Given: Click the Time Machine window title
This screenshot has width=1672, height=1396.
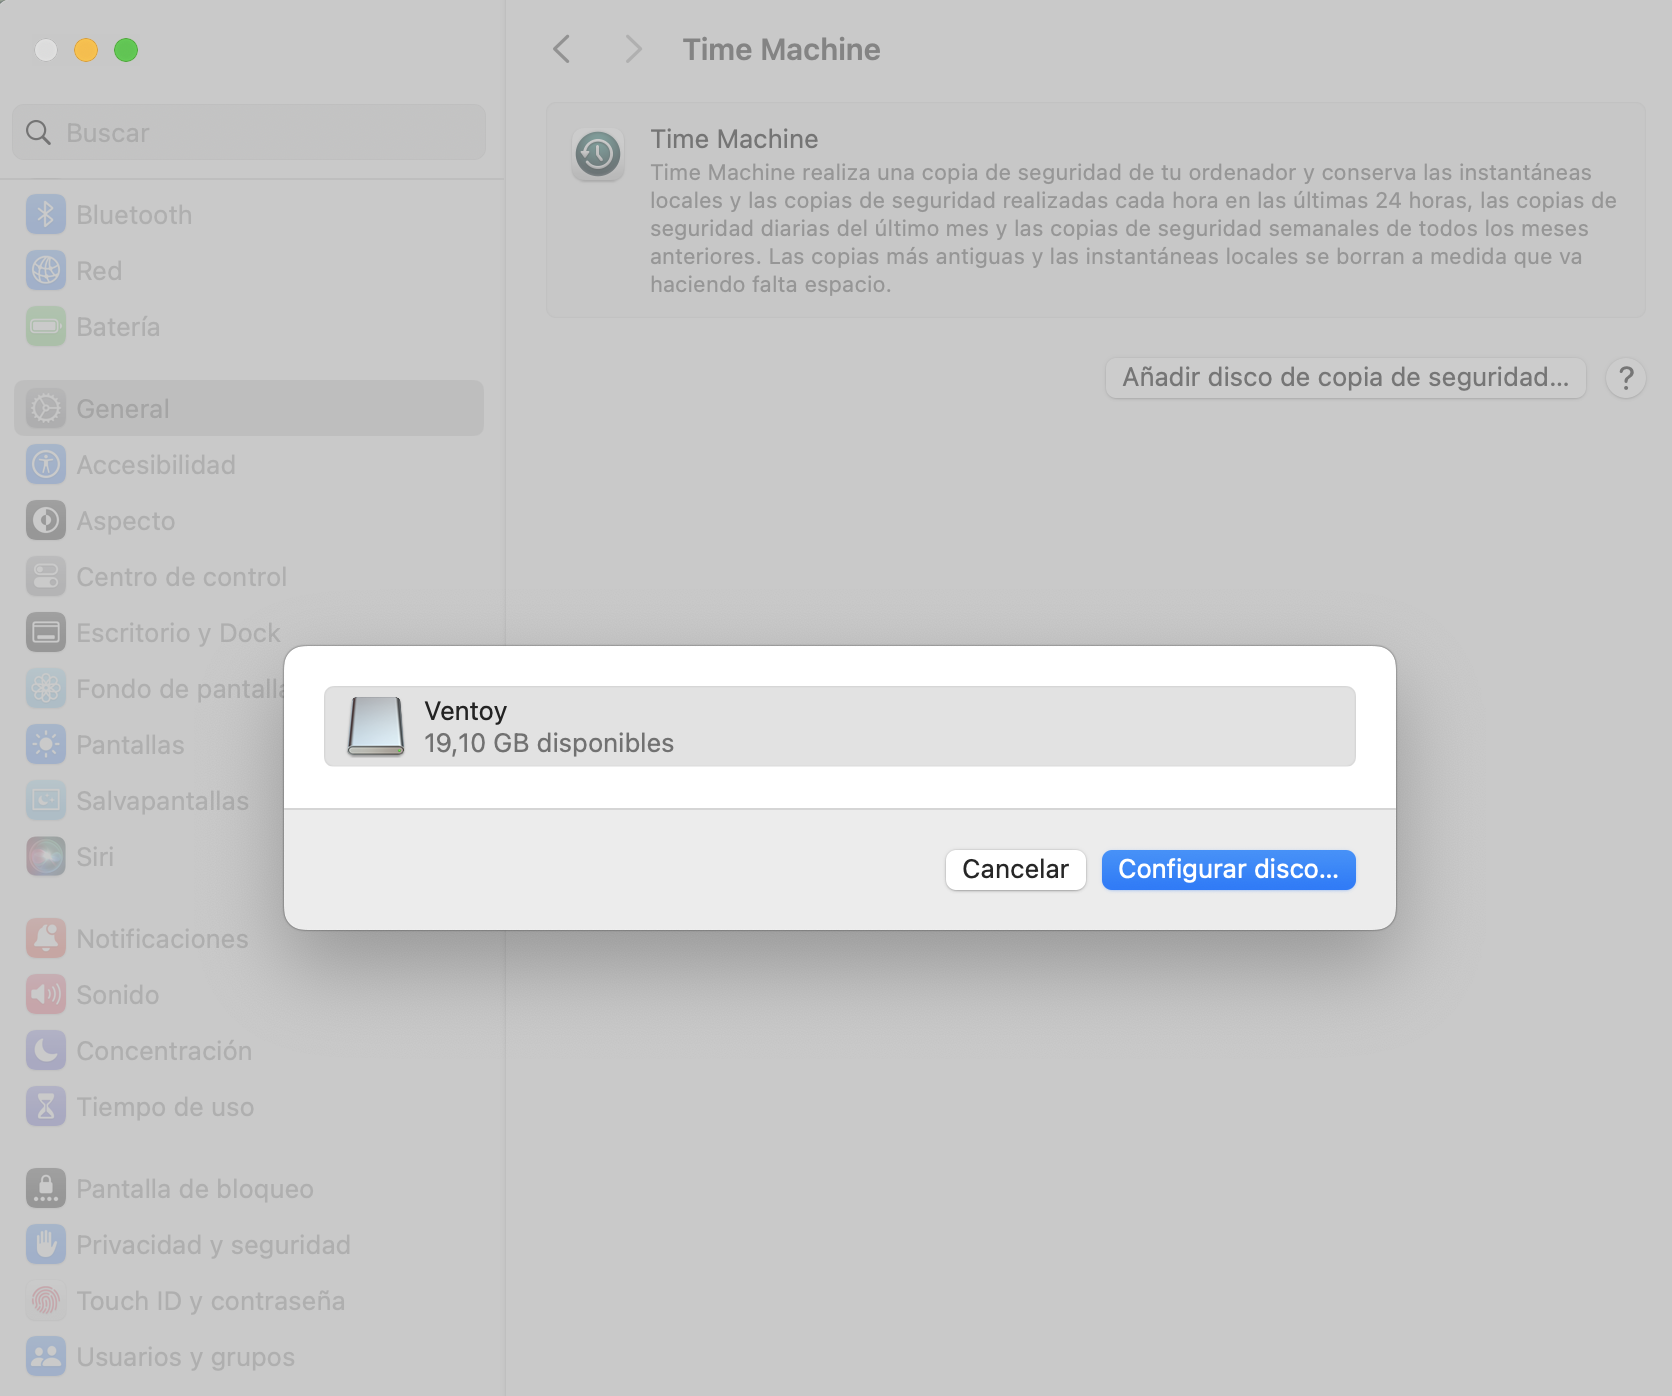Looking at the screenshot, I should point(781,49).
